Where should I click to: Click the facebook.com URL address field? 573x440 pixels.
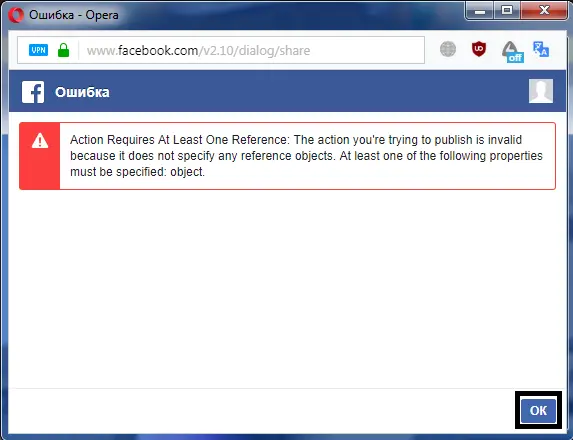221,50
